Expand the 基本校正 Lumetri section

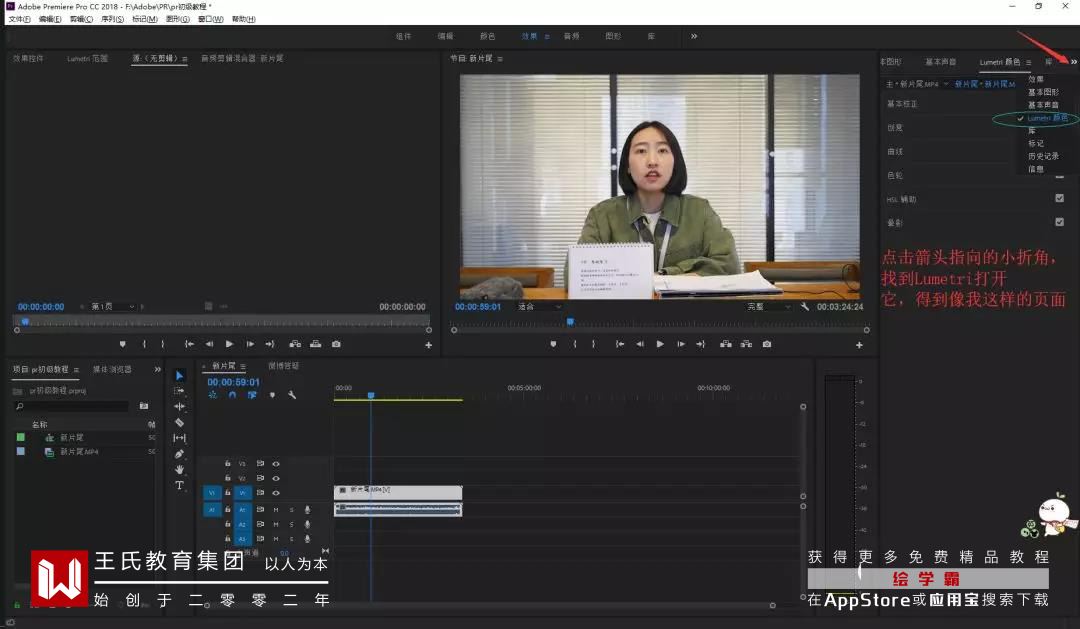(x=902, y=104)
